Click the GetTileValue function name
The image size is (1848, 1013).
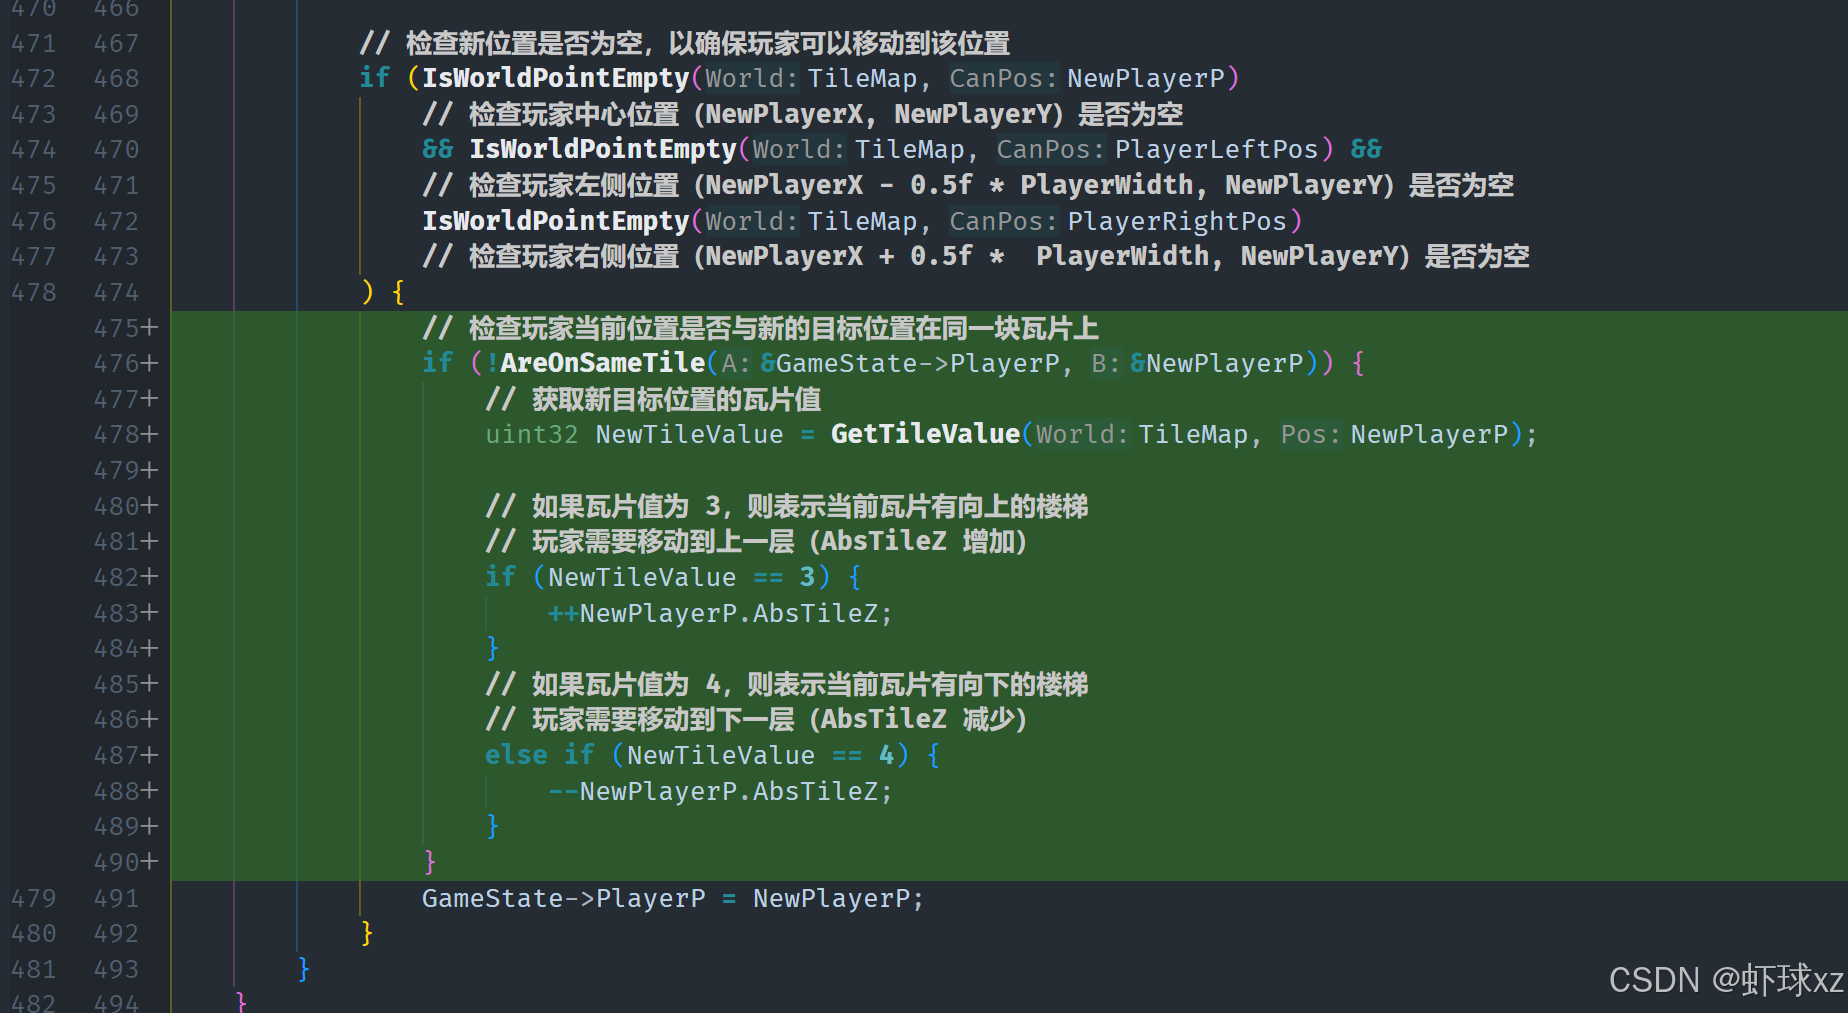(x=925, y=434)
